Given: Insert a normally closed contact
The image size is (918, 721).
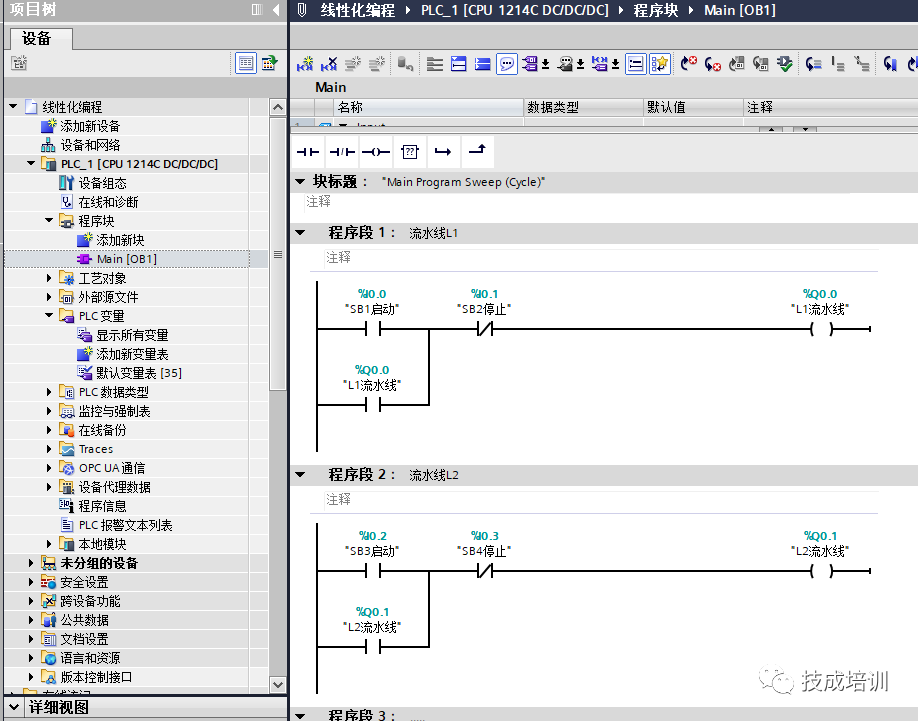Looking at the screenshot, I should (x=342, y=152).
